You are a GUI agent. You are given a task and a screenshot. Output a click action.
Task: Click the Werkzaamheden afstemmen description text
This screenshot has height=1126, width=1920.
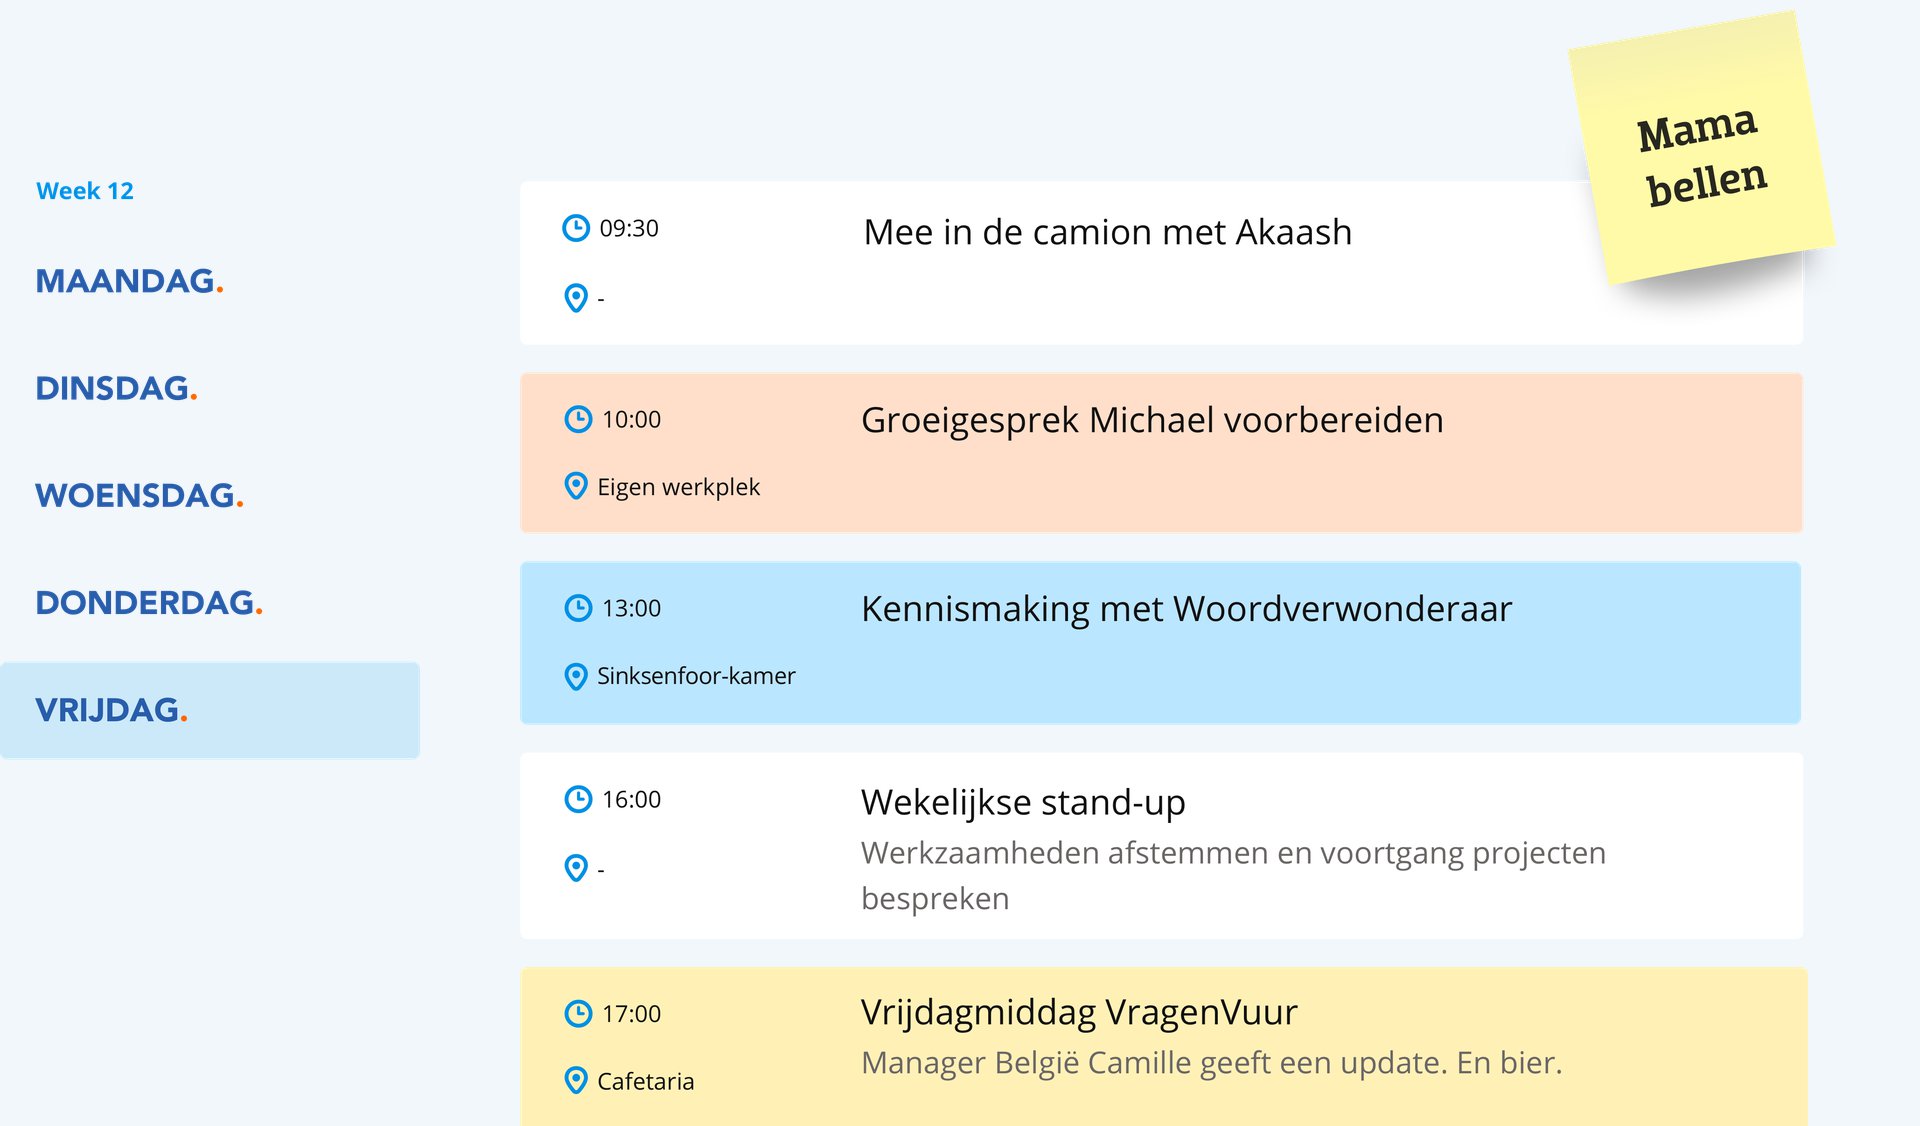[x=1233, y=875]
